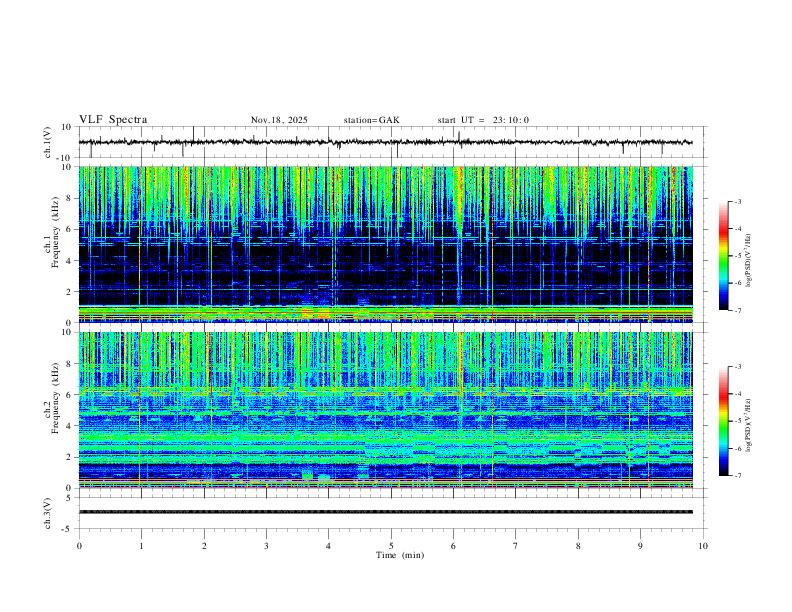Click the 'start UT = 23:10:0' label
The width and height of the screenshot is (792, 612).
pos(483,120)
